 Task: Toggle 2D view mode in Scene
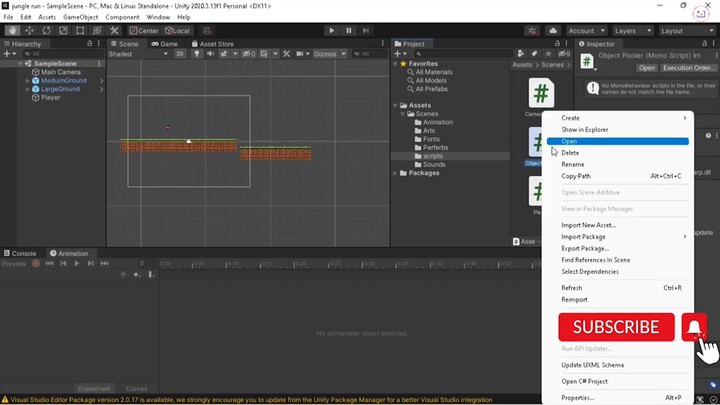[x=180, y=54]
